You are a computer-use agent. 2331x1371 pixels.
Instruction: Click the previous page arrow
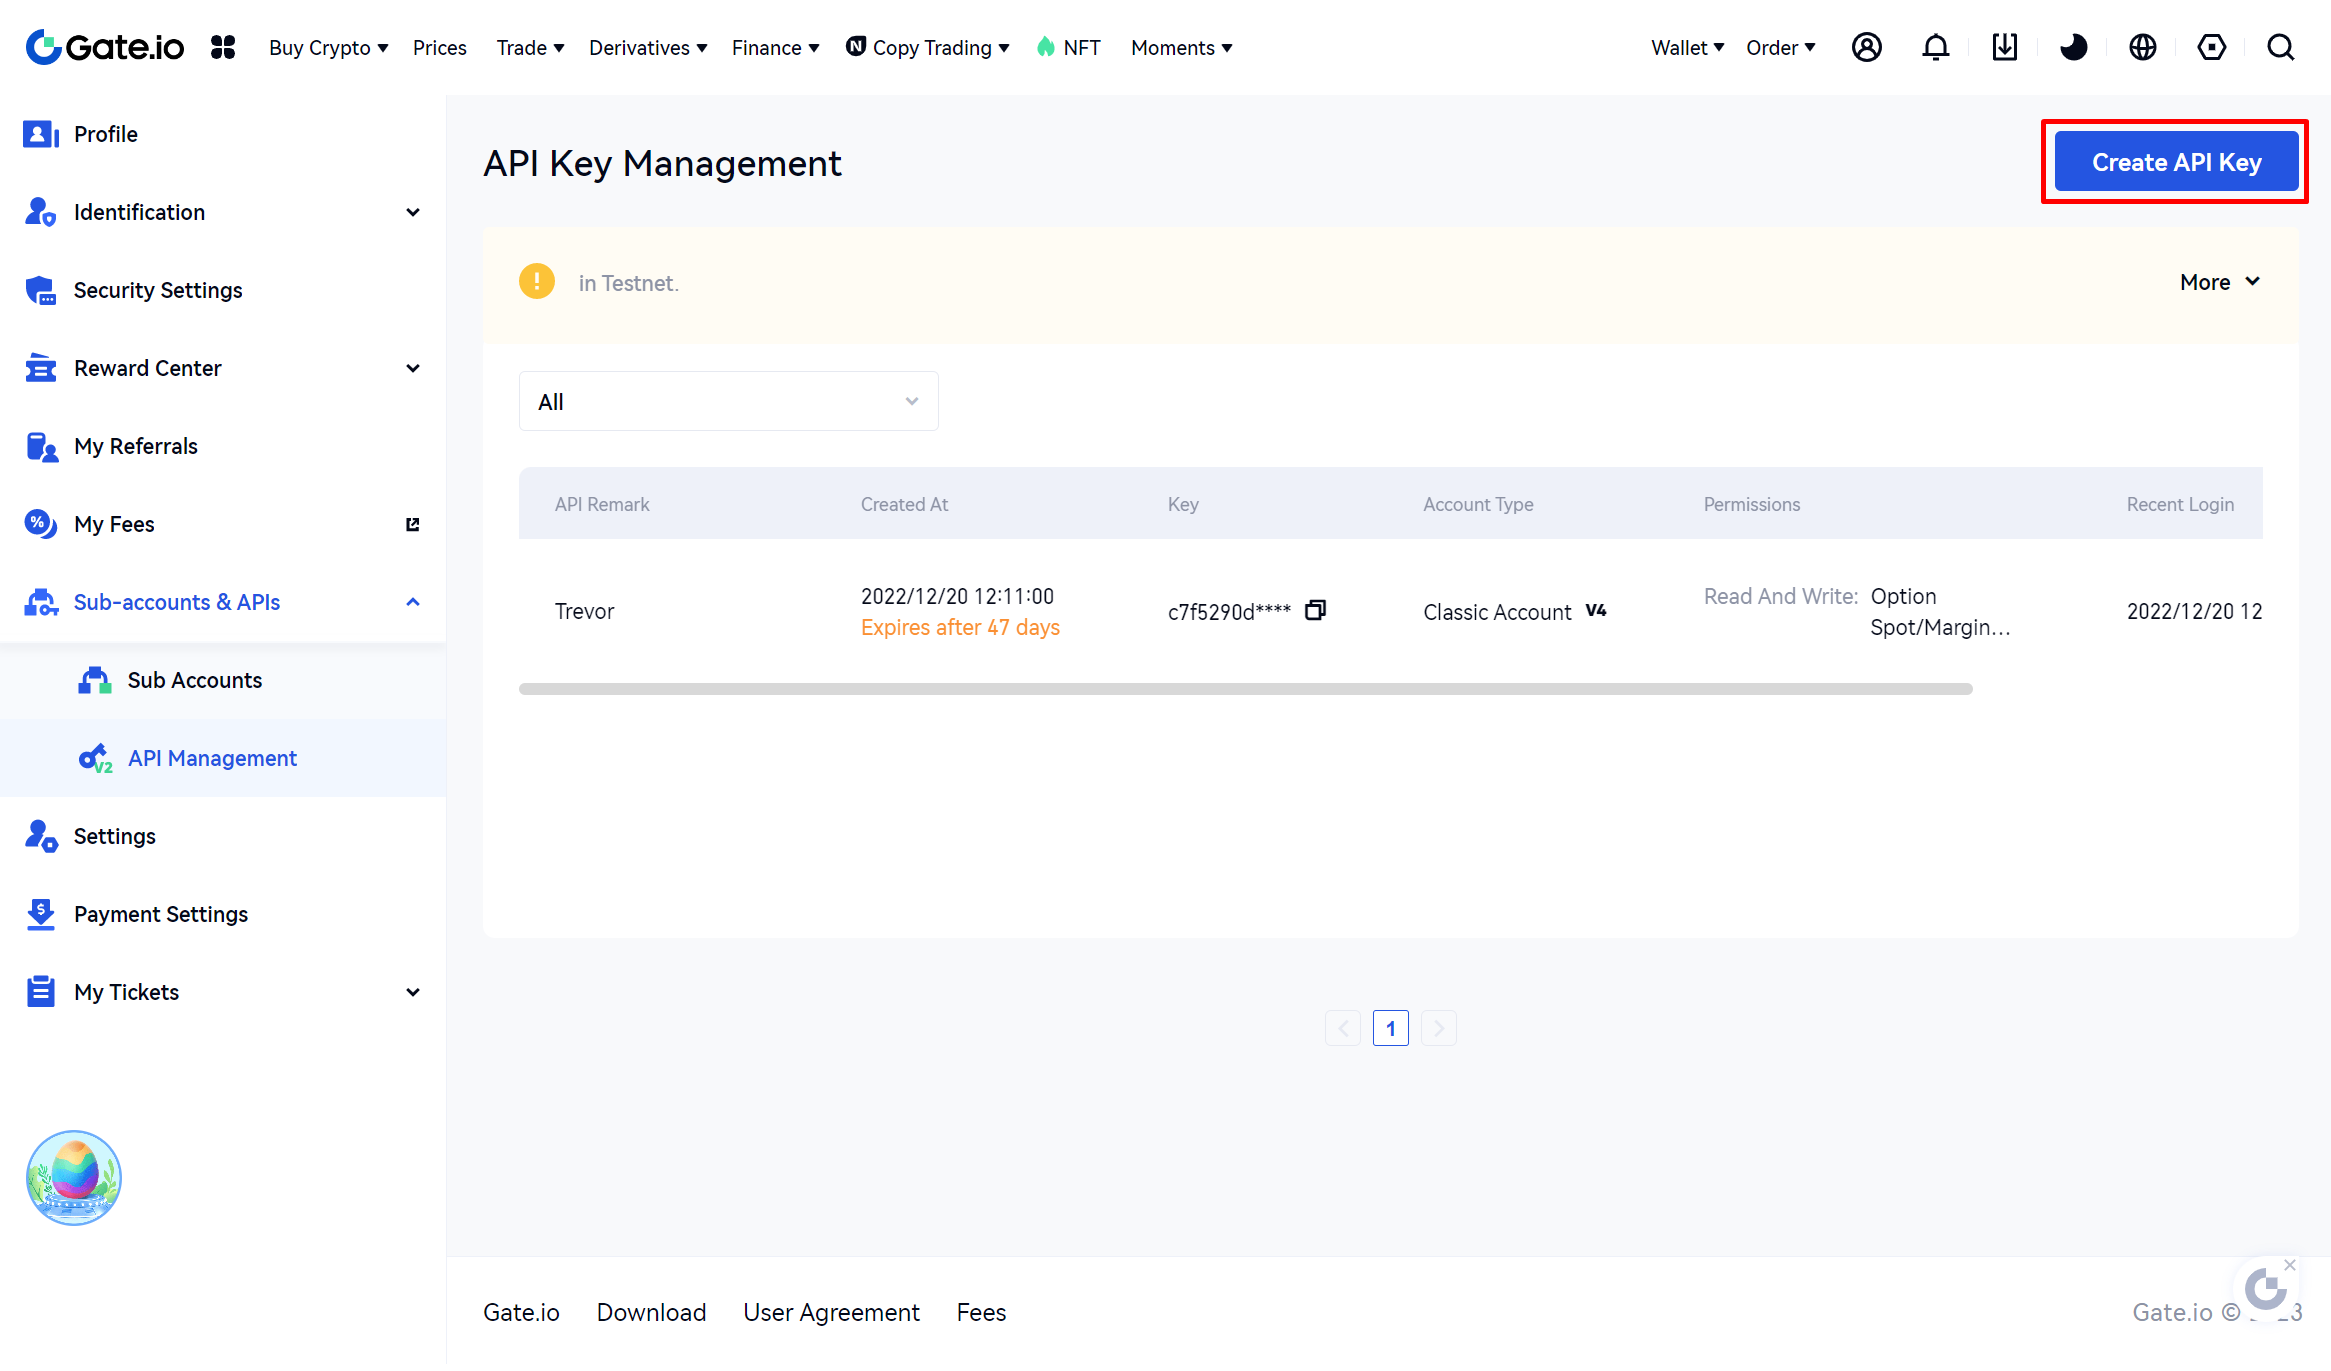coord(1342,1028)
